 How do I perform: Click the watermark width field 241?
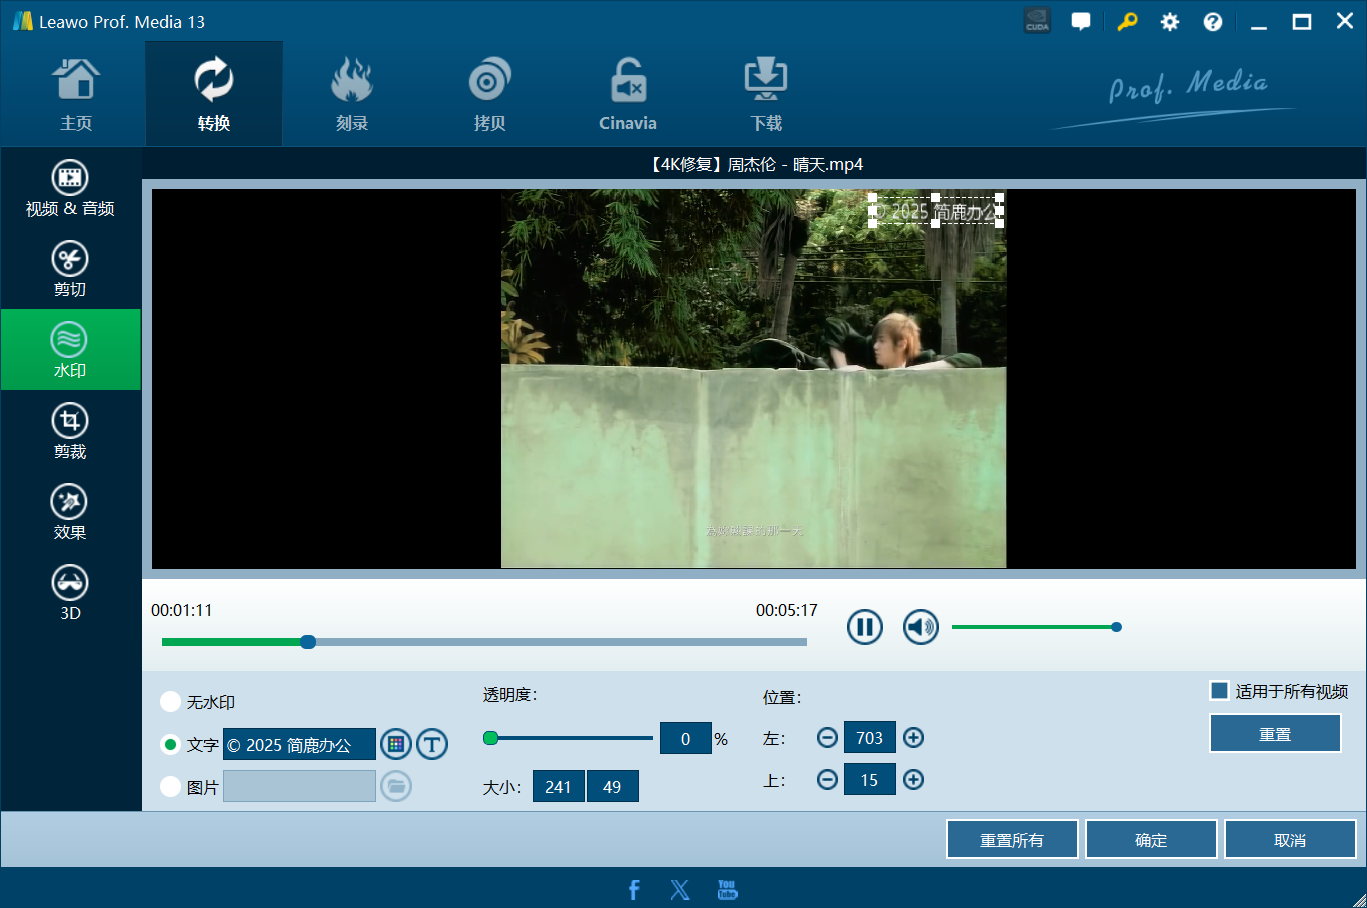[x=558, y=787]
